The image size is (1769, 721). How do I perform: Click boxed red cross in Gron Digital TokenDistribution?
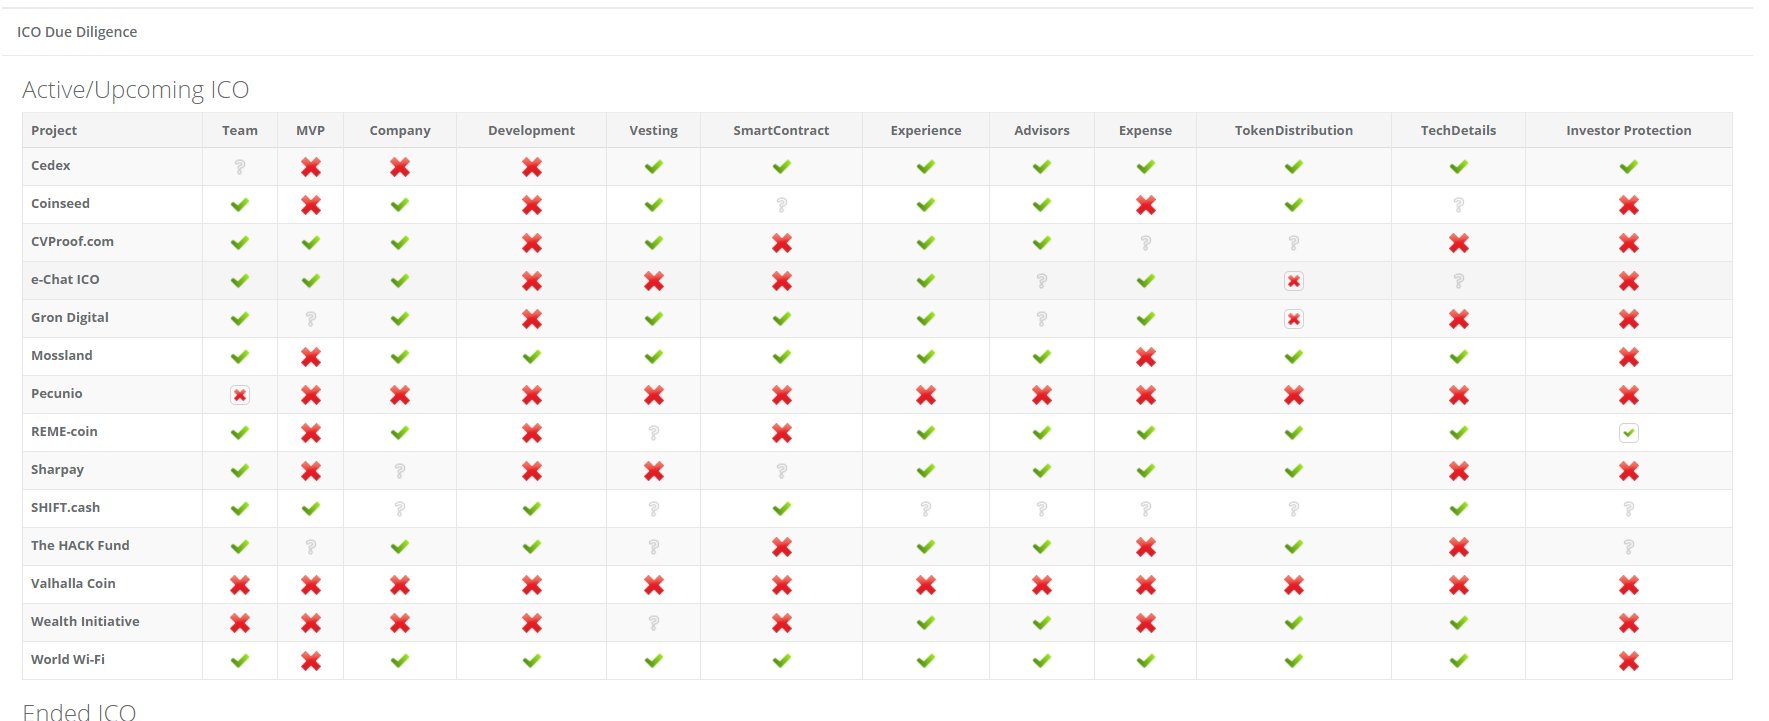[1294, 319]
